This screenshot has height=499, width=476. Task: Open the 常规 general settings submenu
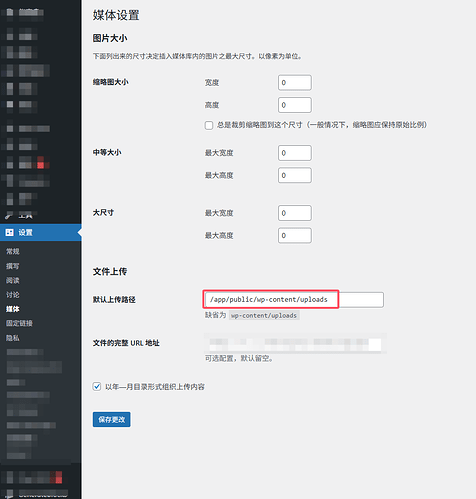[13, 251]
